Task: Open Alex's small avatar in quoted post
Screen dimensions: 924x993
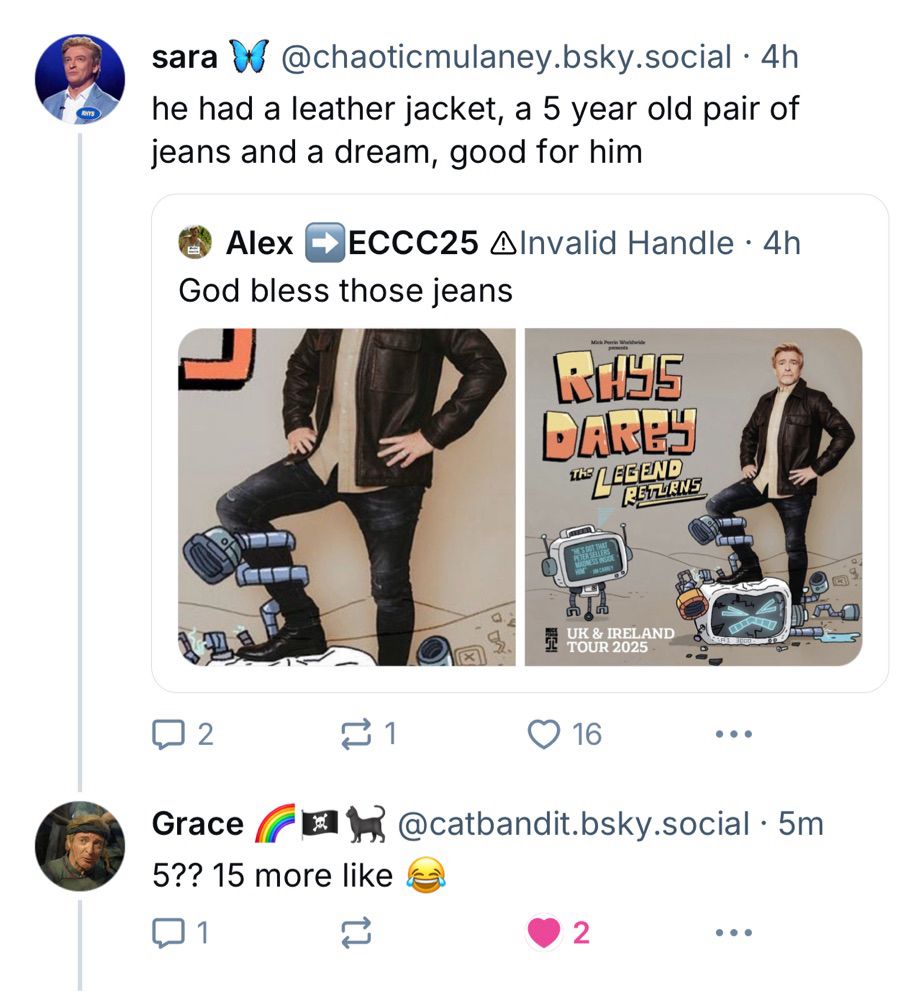Action: [x=195, y=243]
